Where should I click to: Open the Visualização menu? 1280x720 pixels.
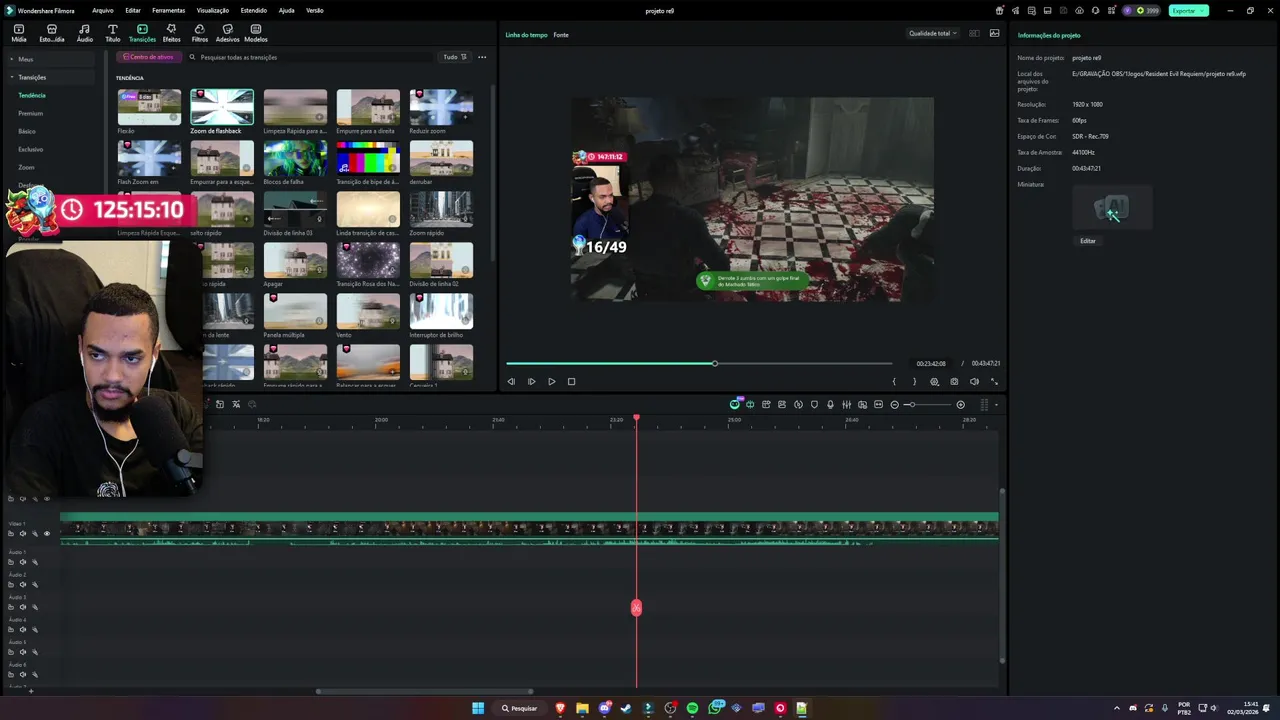tap(213, 10)
